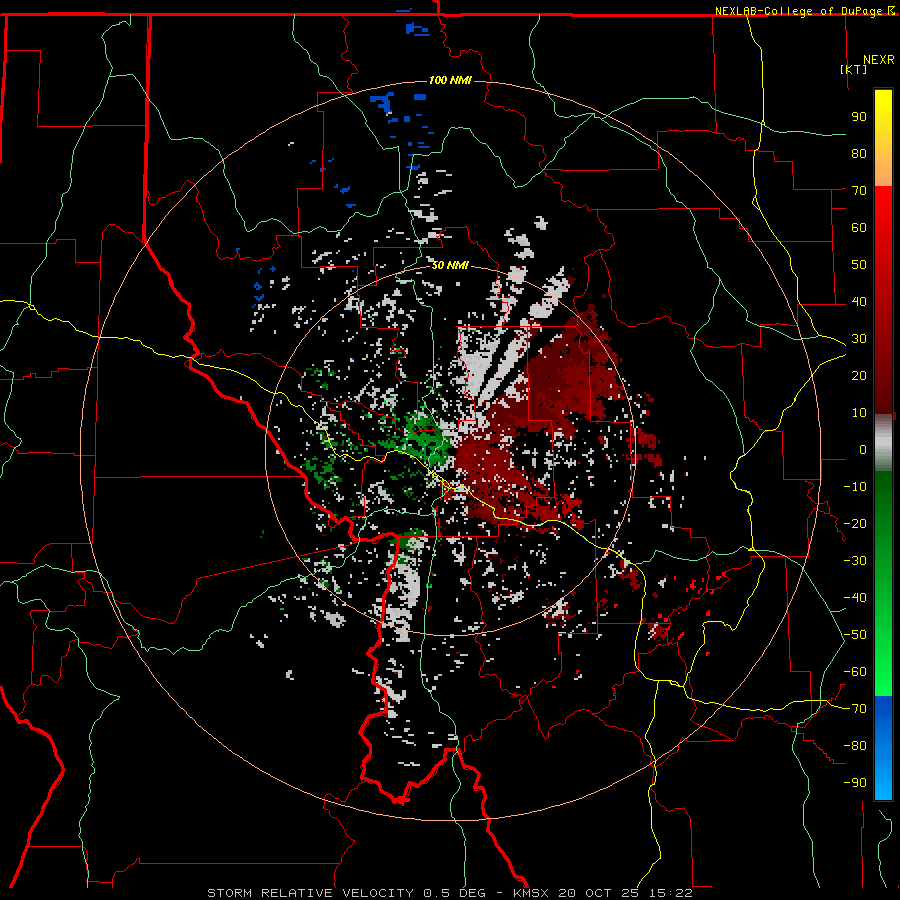Click the -30 value on the velocity scale
The width and height of the screenshot is (900, 900).
[855, 561]
